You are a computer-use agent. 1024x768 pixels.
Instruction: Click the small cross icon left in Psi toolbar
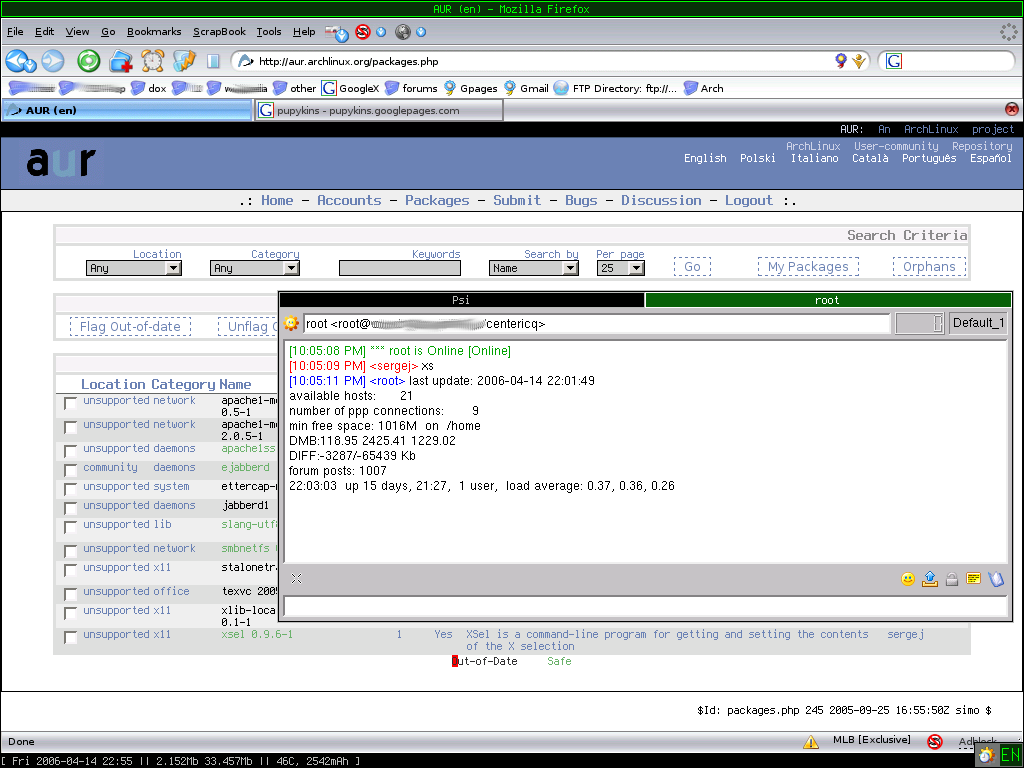[x=296, y=579]
